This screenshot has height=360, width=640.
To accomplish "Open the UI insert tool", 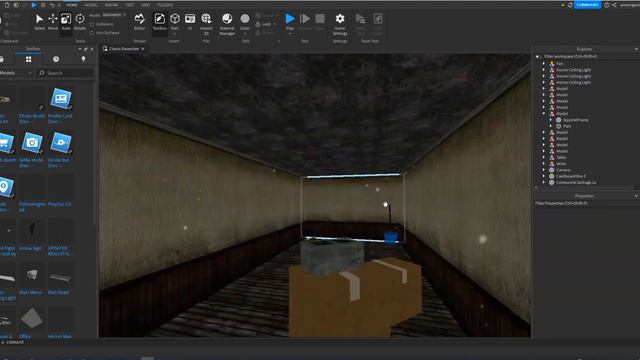I will click(190, 22).
